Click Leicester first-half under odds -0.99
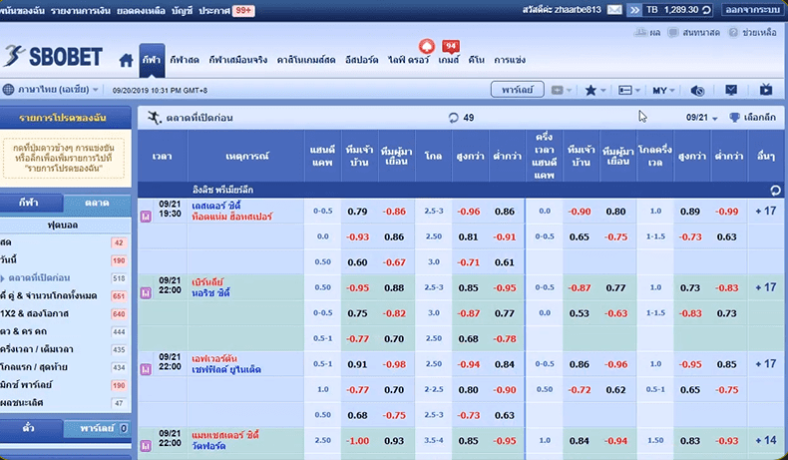The height and width of the screenshot is (460, 788). pyautogui.click(x=727, y=212)
